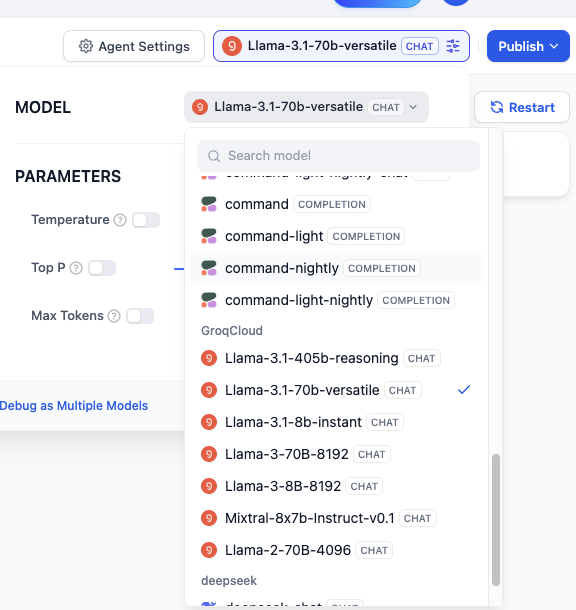Screen dimensions: 576x610
Task: Click the Search model input field
Action: click(x=338, y=156)
